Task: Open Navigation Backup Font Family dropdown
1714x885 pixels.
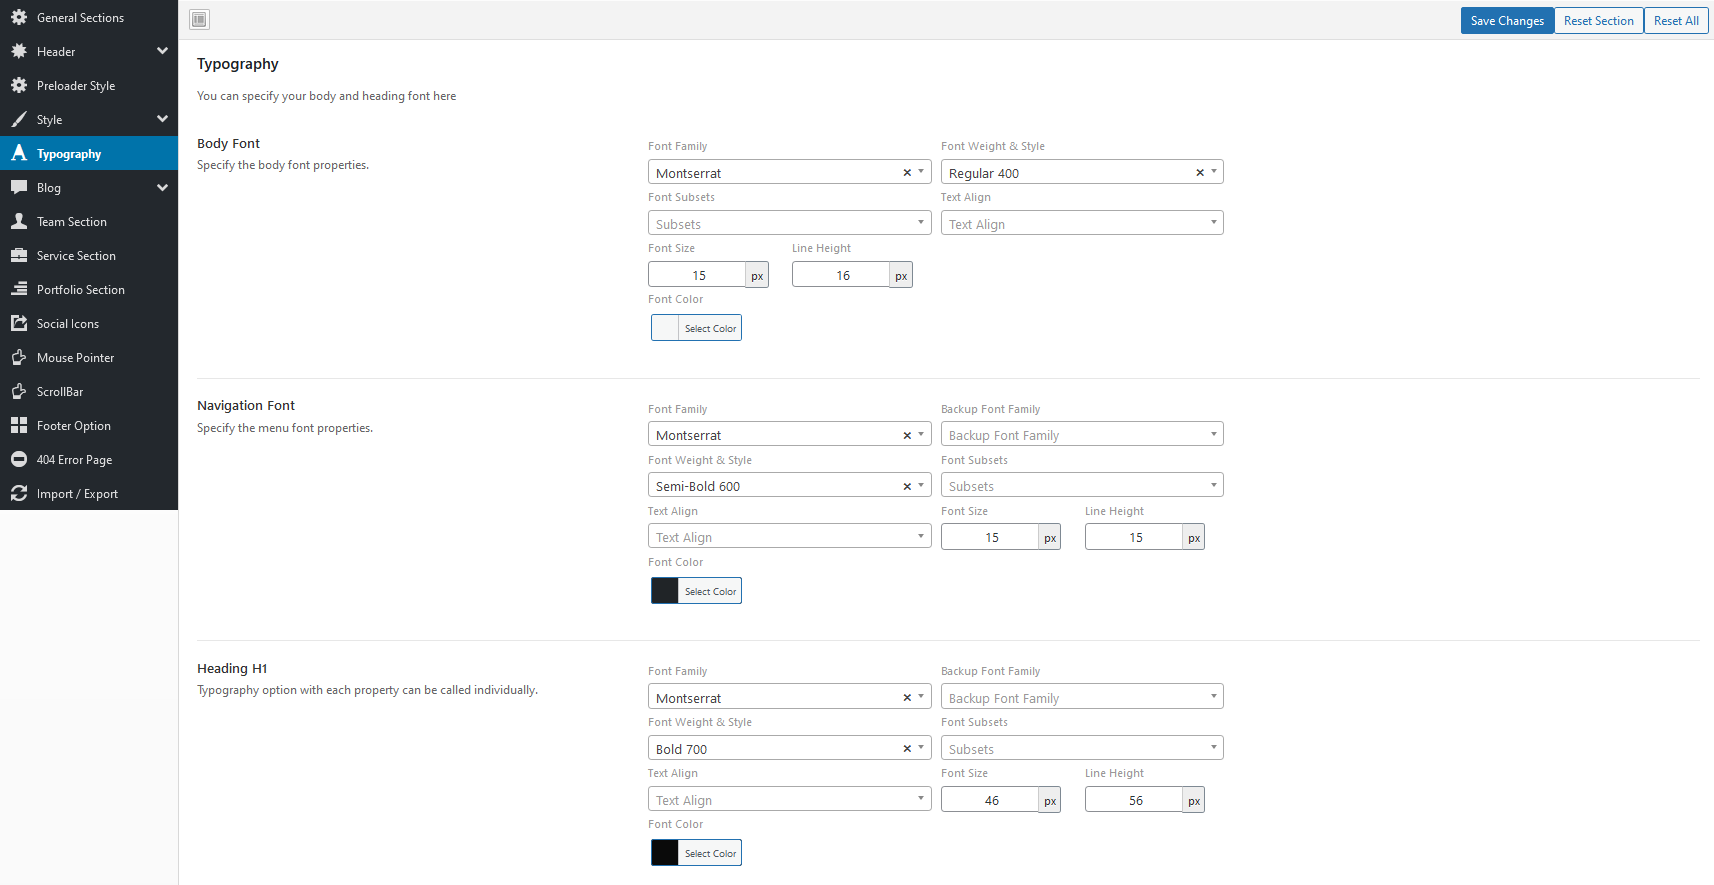Action: coord(1082,434)
